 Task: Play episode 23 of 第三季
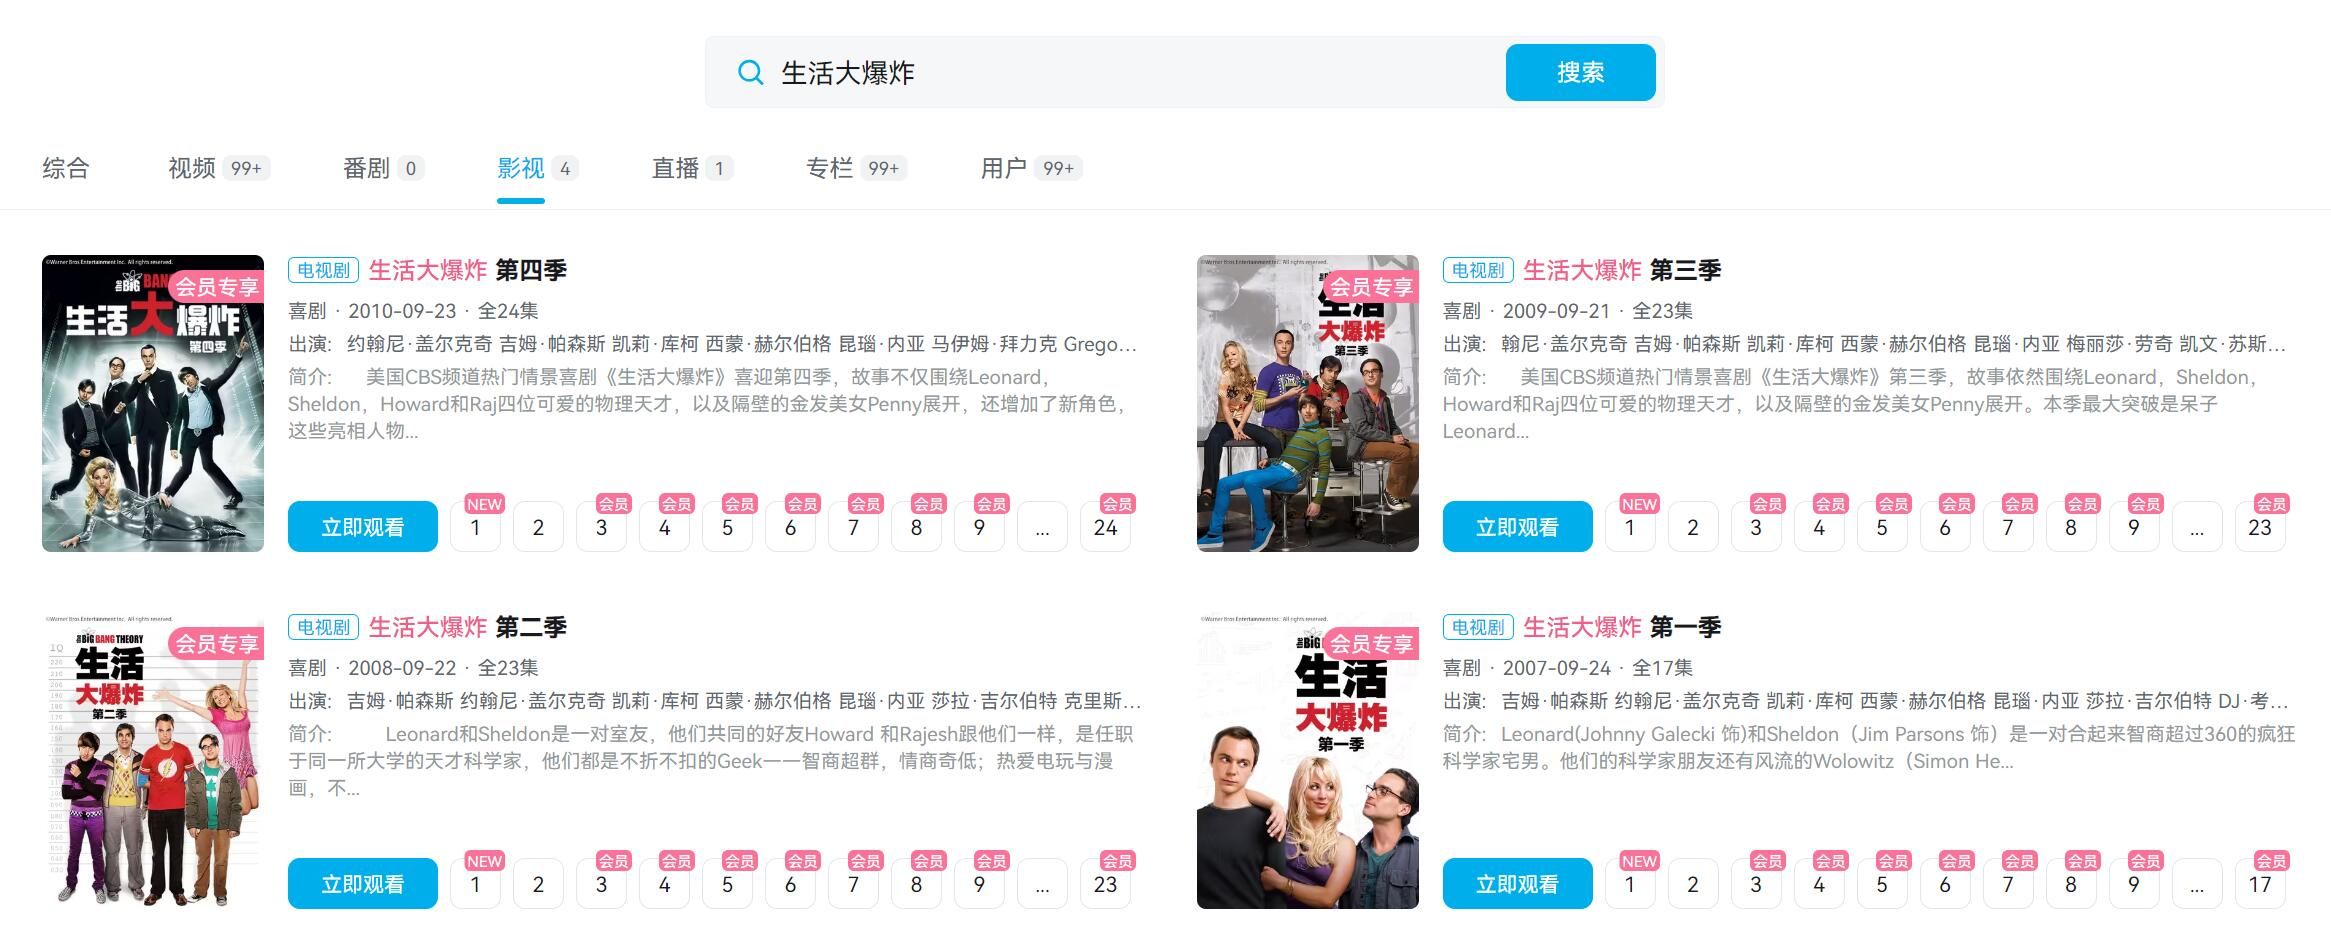[2260, 527]
